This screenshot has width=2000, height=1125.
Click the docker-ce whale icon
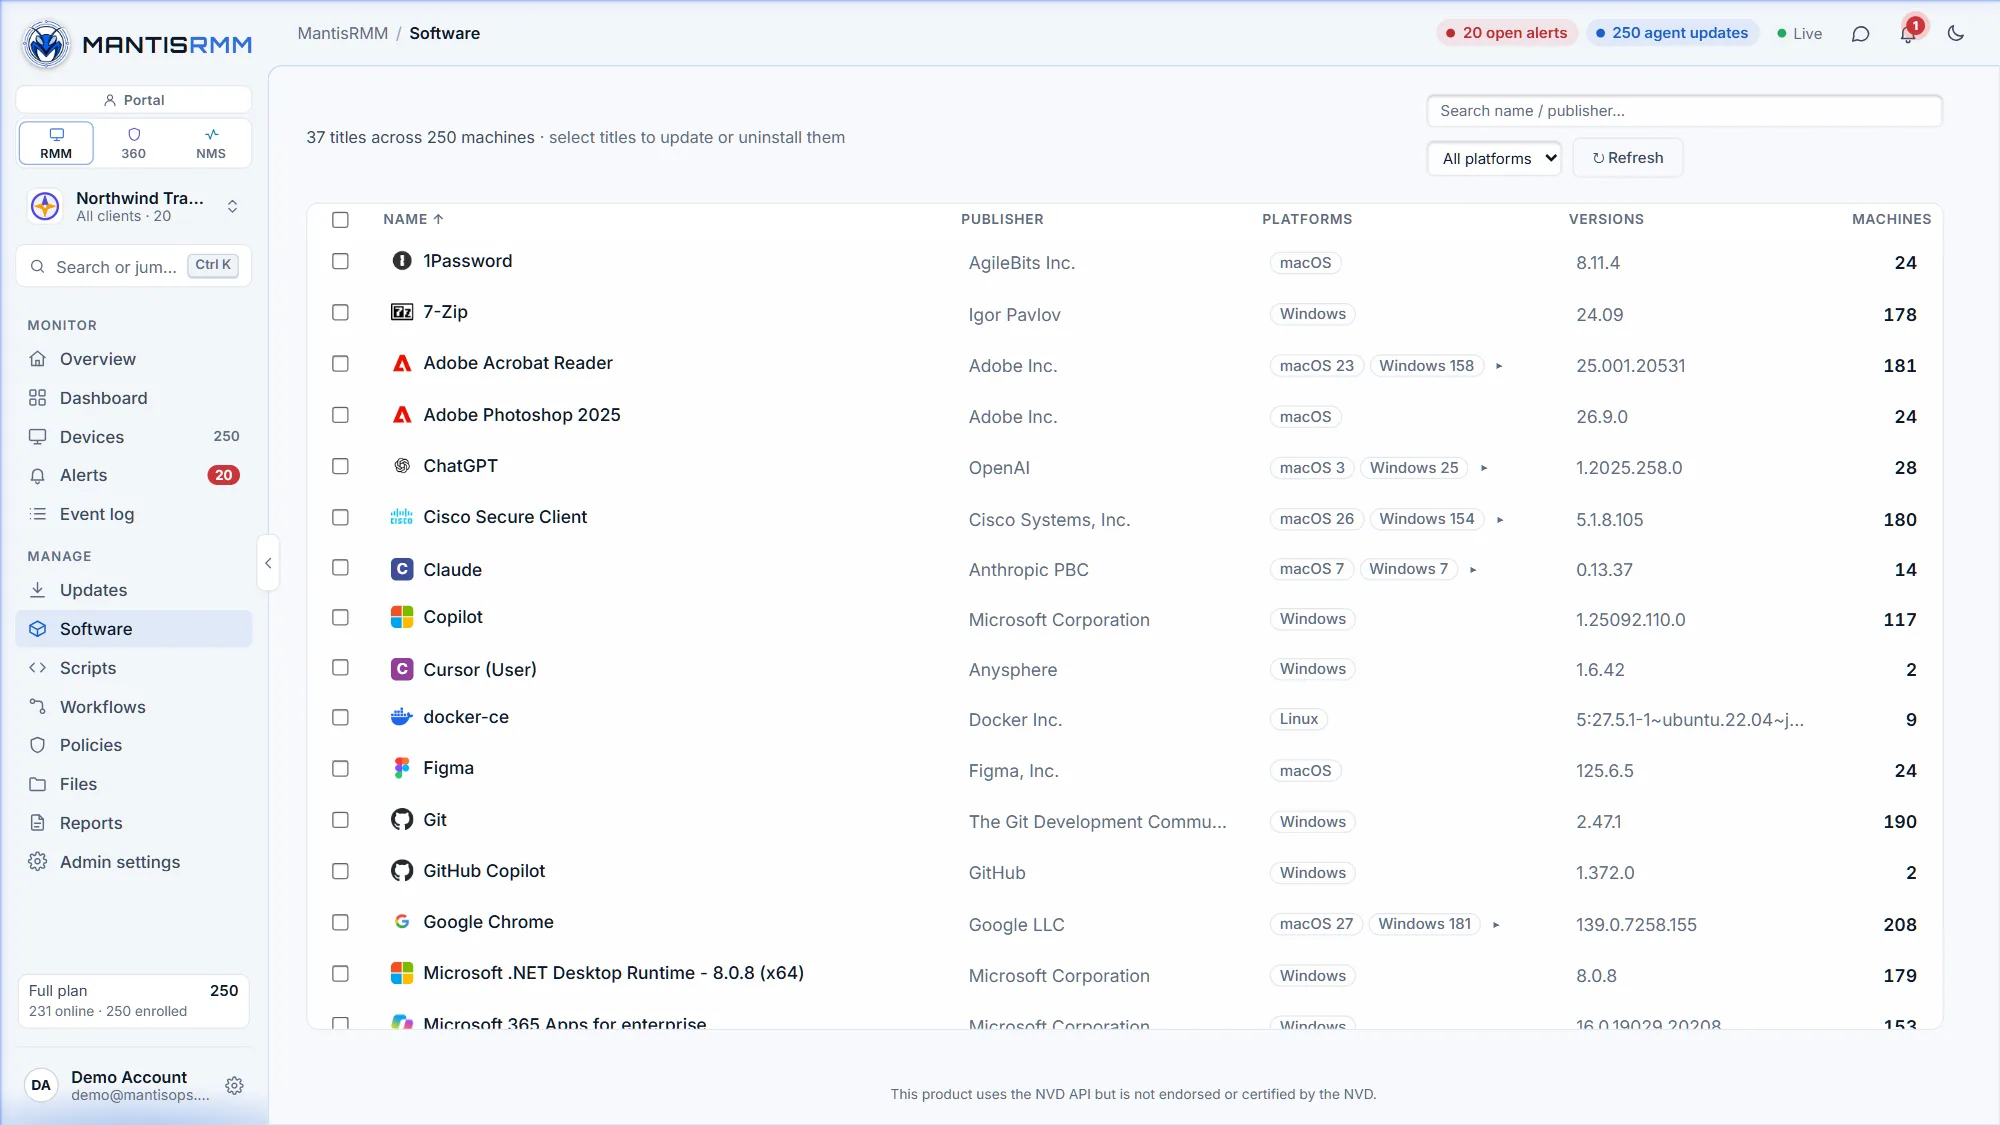402,717
